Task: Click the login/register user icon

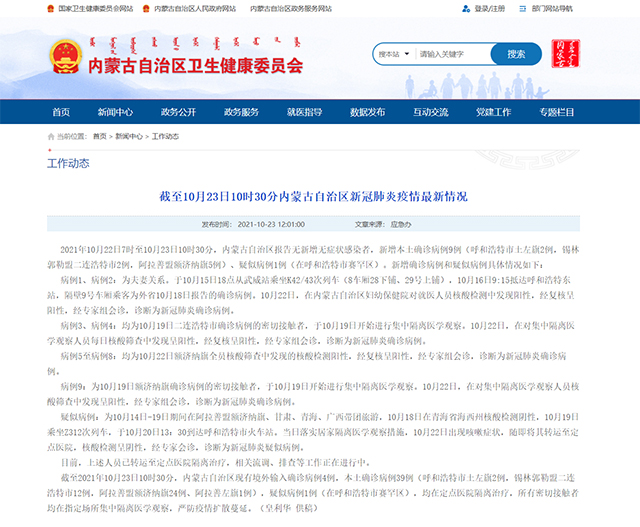Action: pyautogui.click(x=468, y=8)
